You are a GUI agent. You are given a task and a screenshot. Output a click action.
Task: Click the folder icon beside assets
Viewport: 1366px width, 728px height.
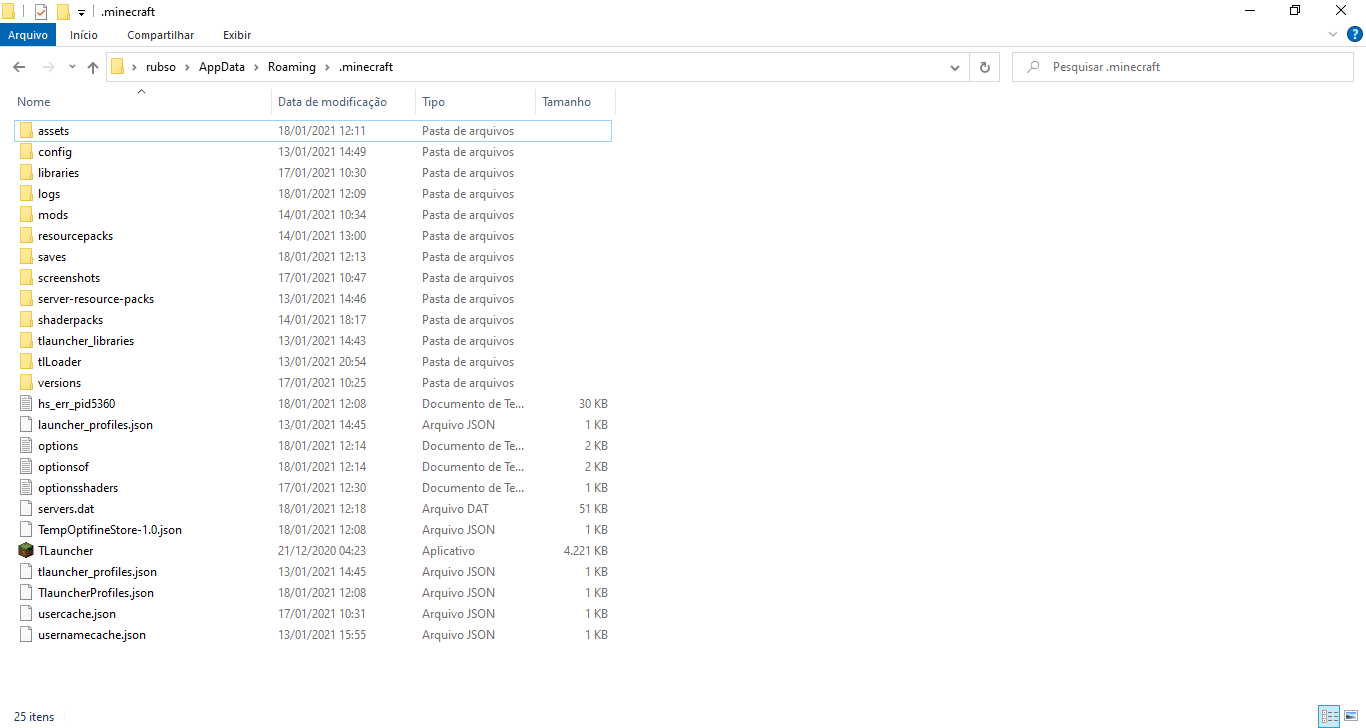pyautogui.click(x=26, y=131)
